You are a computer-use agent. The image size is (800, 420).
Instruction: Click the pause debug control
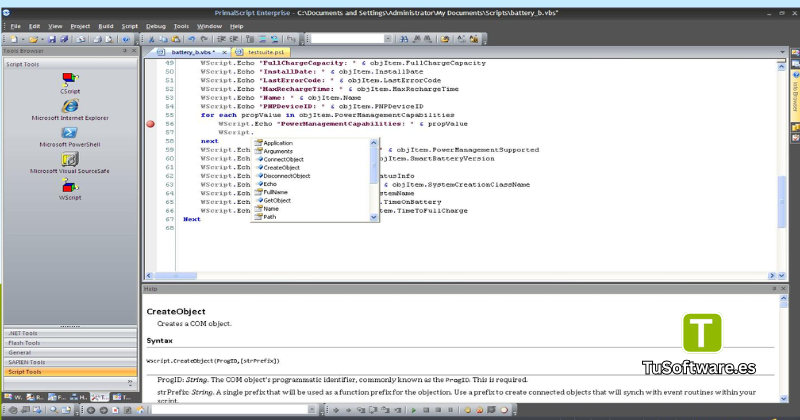click(451, 410)
